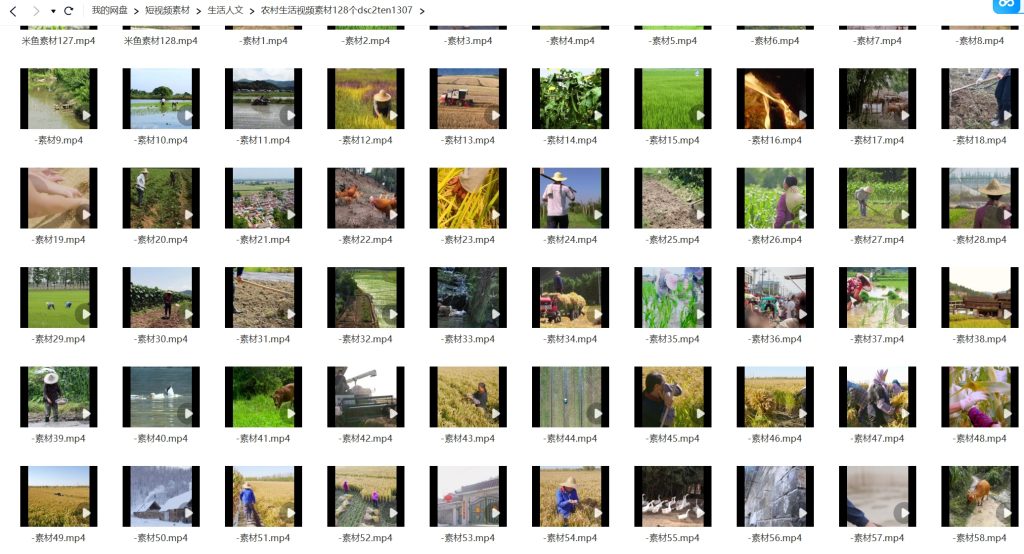Navigate to 生活人文 breadcrumb folder

point(225,10)
